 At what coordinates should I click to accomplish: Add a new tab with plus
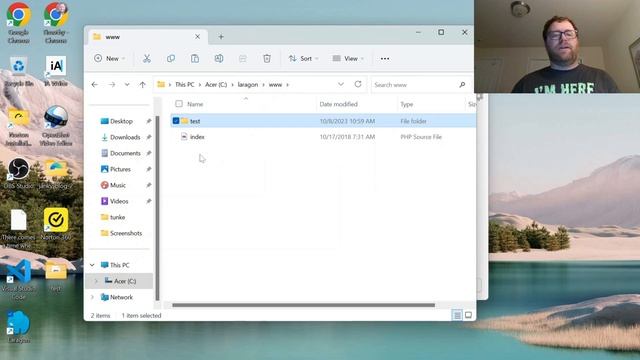pos(221,37)
